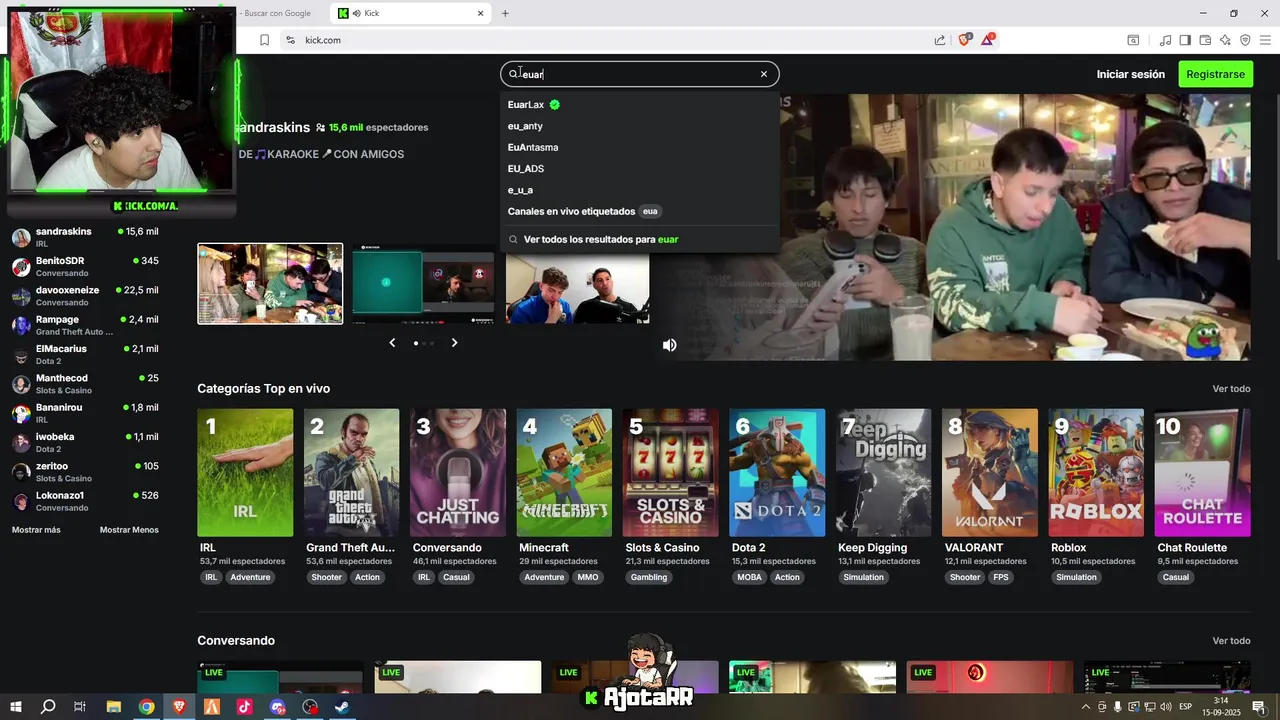The height and width of the screenshot is (720, 1280).
Task: Open Brave Leo AI sparkle icon
Action: (1225, 40)
